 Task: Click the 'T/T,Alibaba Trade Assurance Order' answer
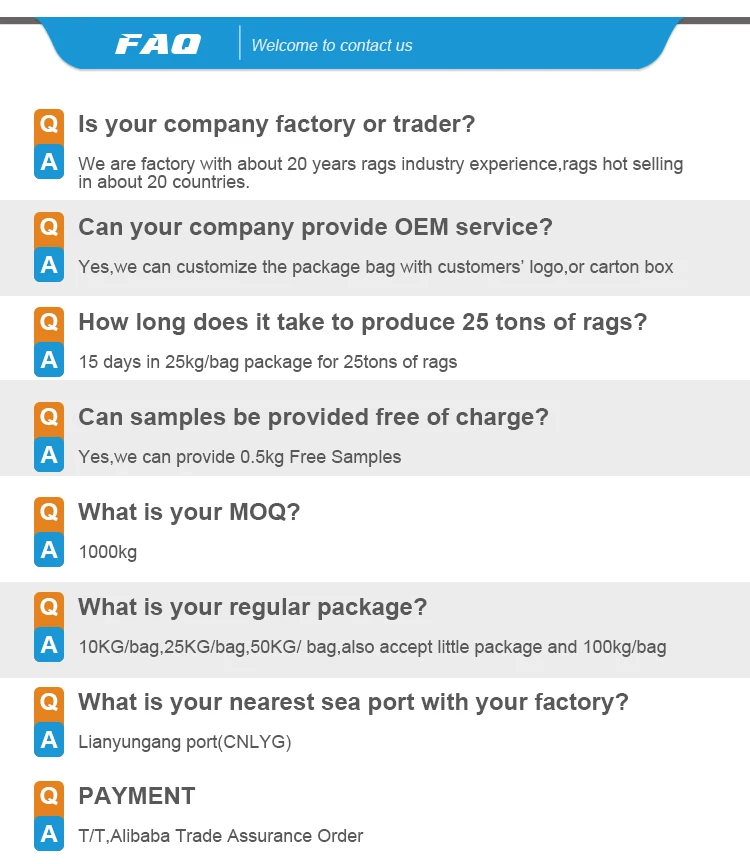click(x=221, y=836)
